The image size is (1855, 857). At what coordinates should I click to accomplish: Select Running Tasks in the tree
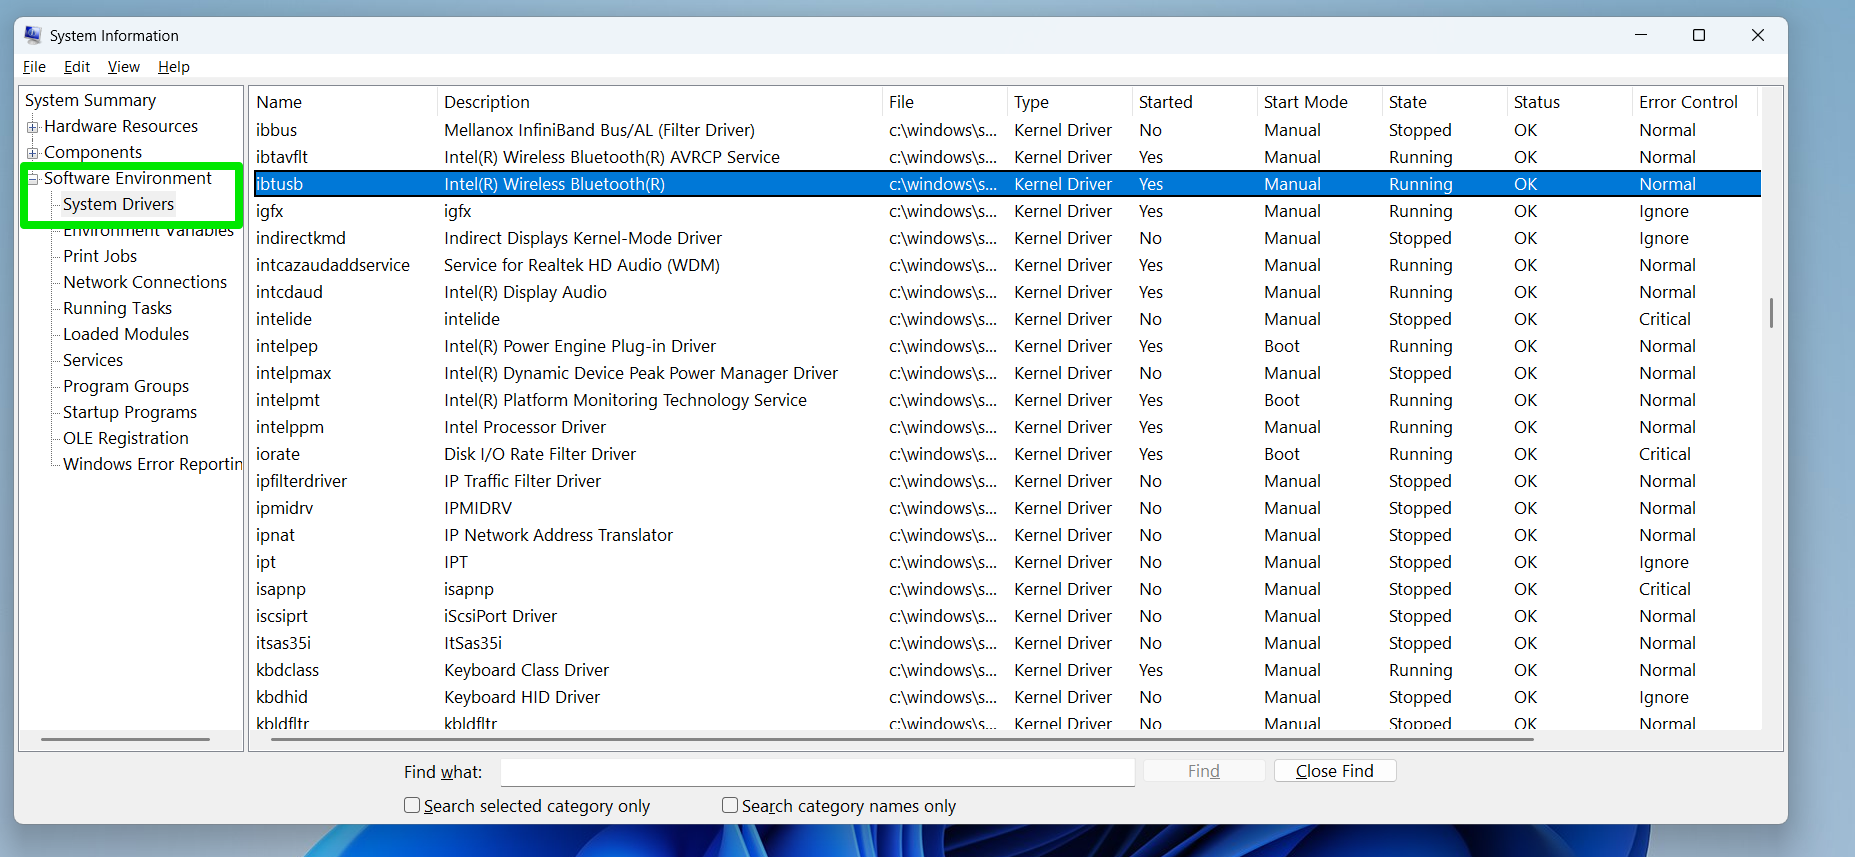[x=117, y=308]
